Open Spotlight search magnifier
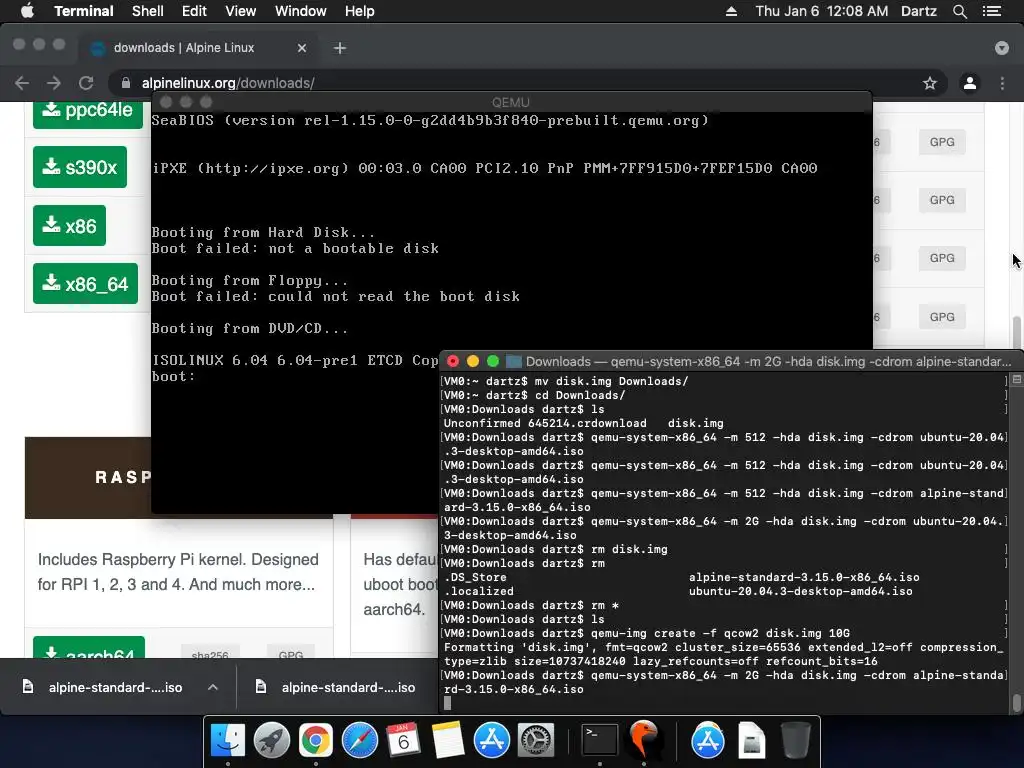Viewport: 1024px width, 768px height. point(959,11)
